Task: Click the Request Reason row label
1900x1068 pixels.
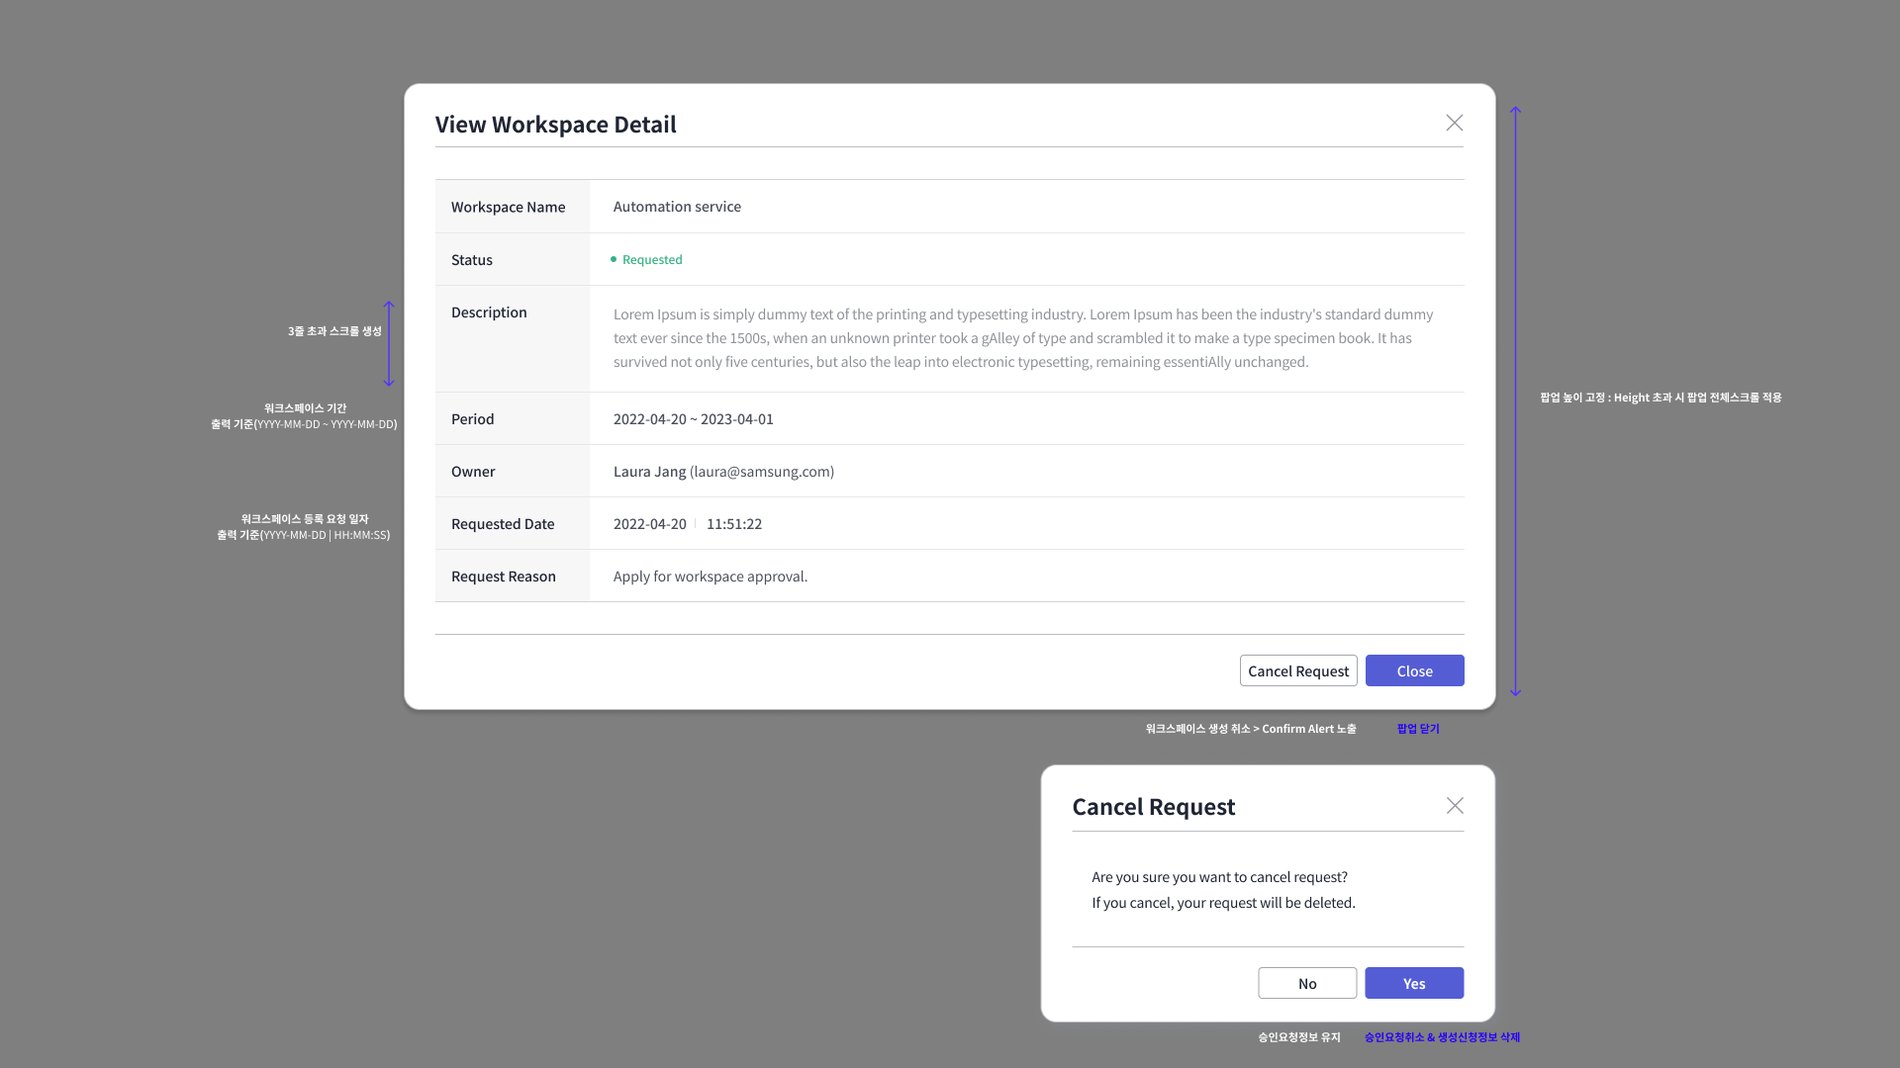Action: pos(503,576)
